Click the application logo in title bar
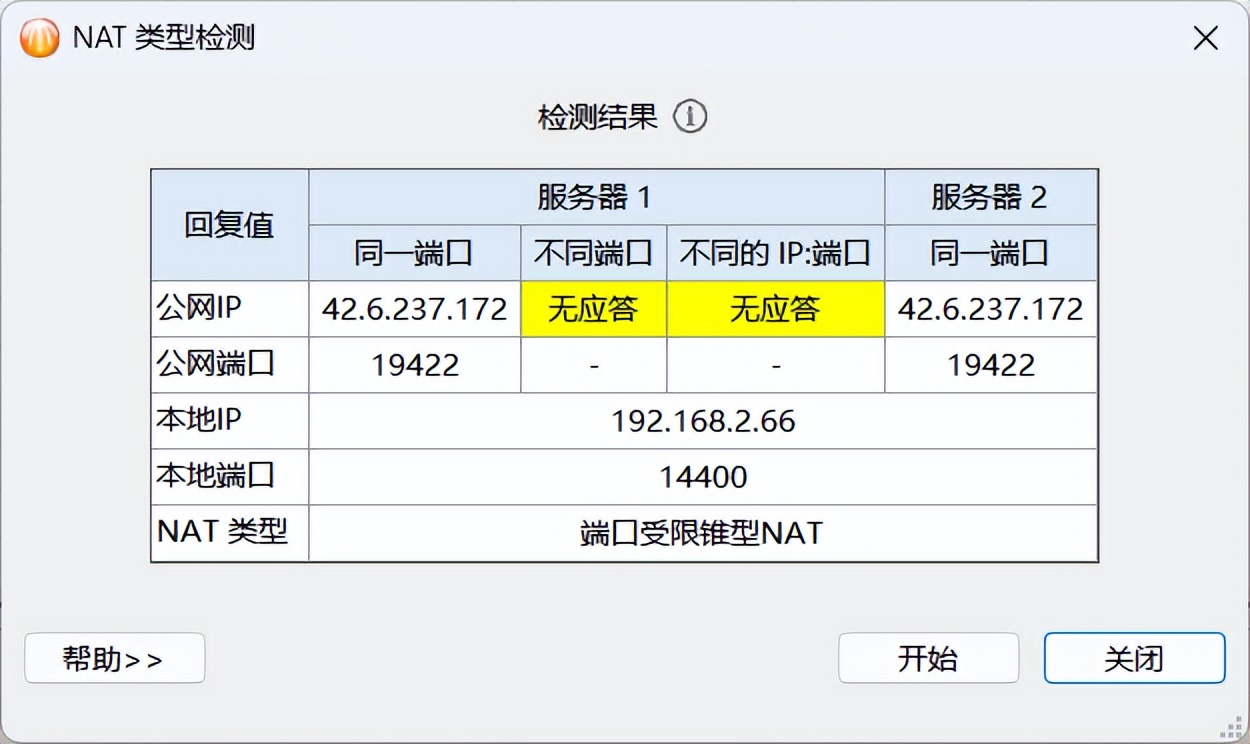 38,38
